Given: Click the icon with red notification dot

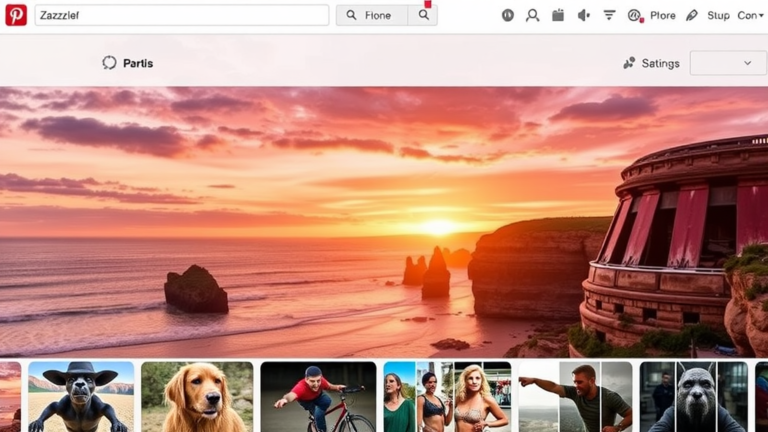Looking at the screenshot, I should click(634, 15).
